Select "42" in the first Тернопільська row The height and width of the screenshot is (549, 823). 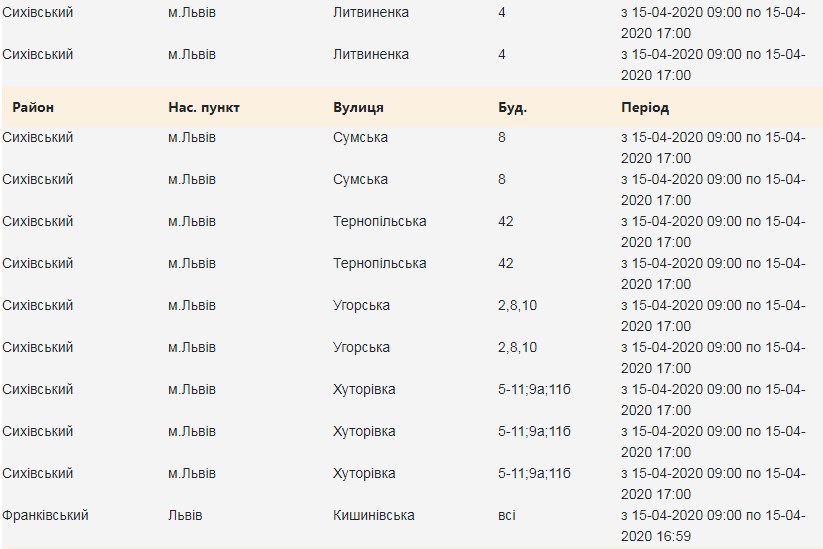506,221
